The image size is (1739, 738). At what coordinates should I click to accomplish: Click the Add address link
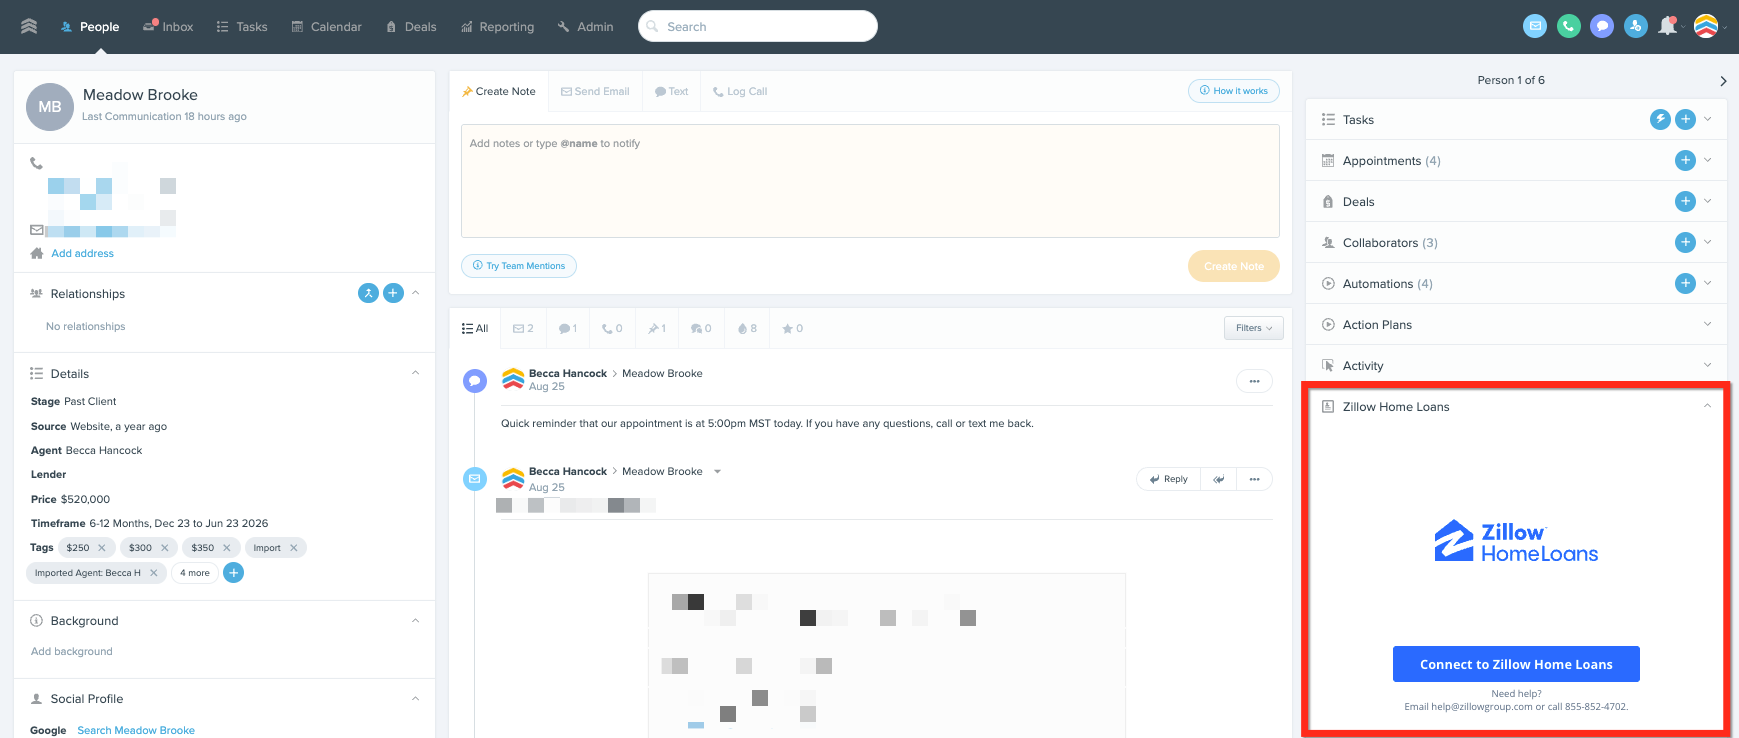(x=83, y=254)
